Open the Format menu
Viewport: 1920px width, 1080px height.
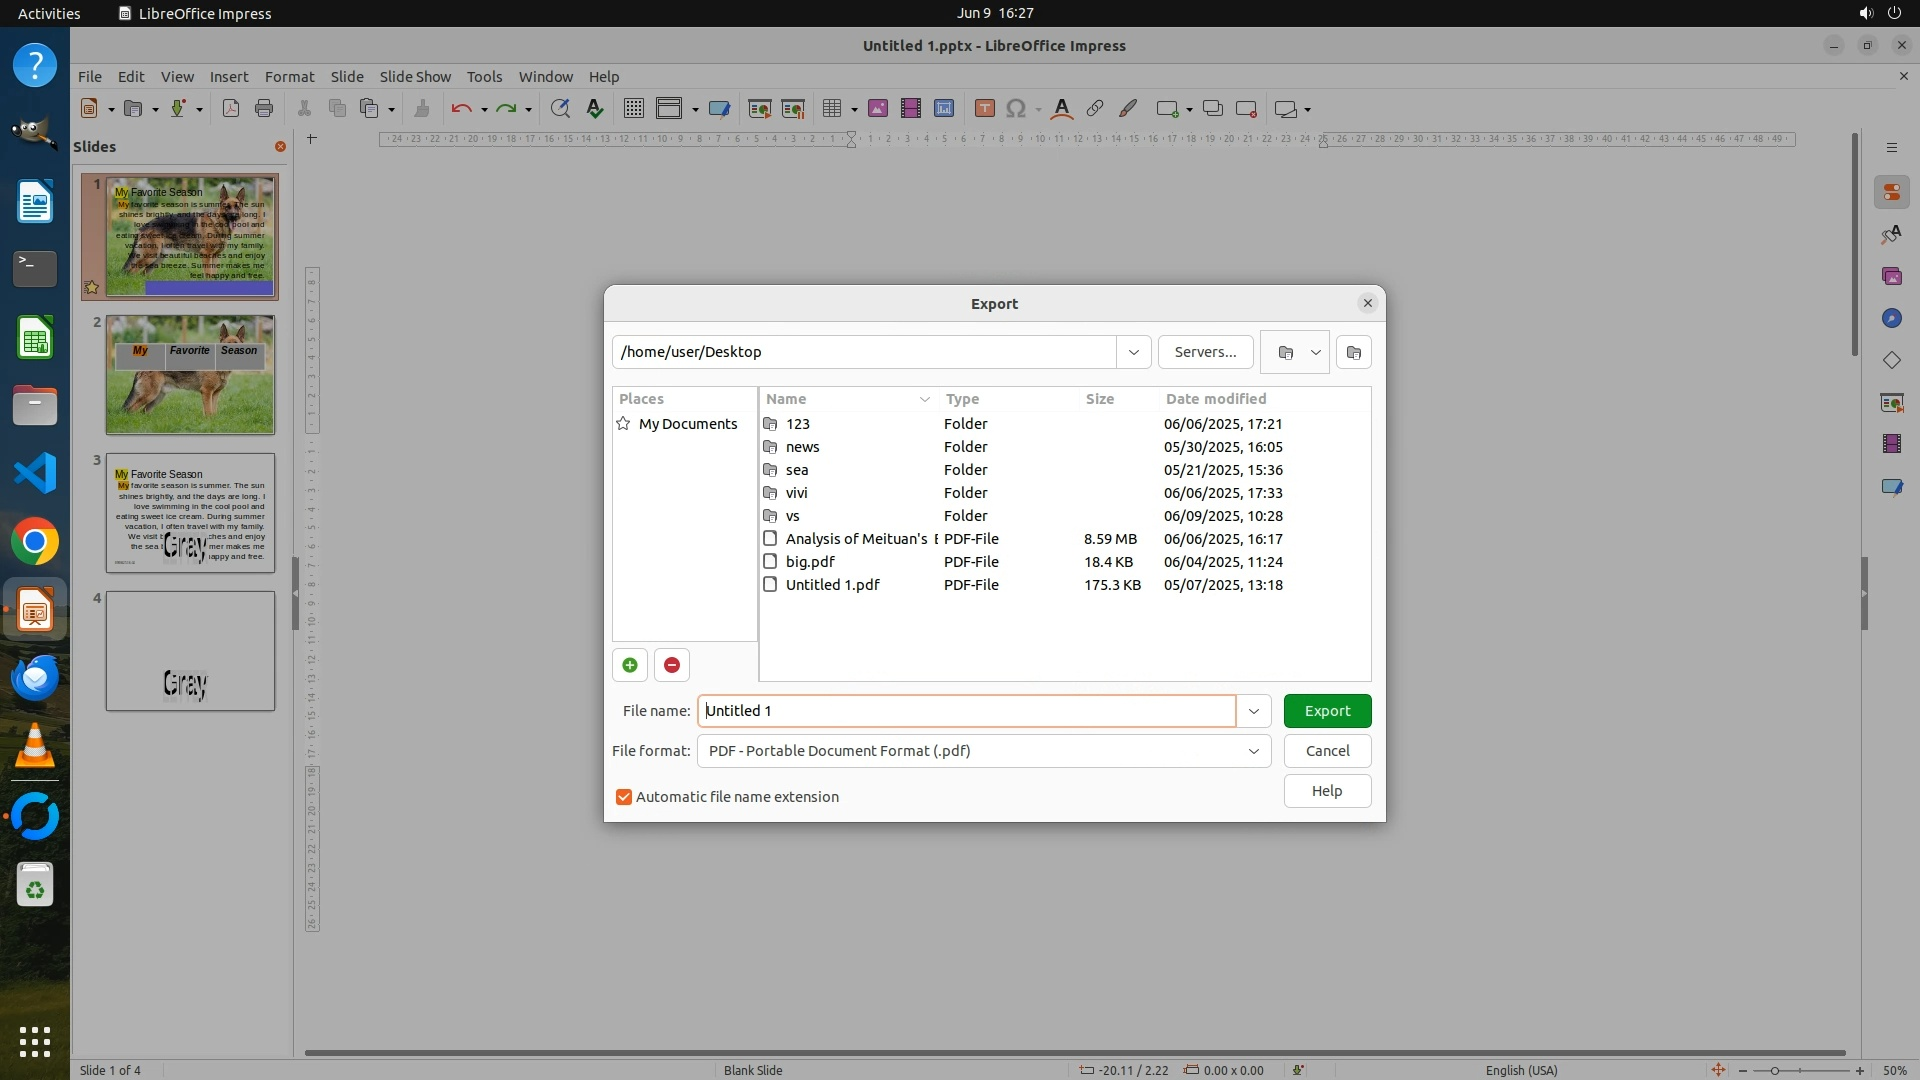pos(289,77)
